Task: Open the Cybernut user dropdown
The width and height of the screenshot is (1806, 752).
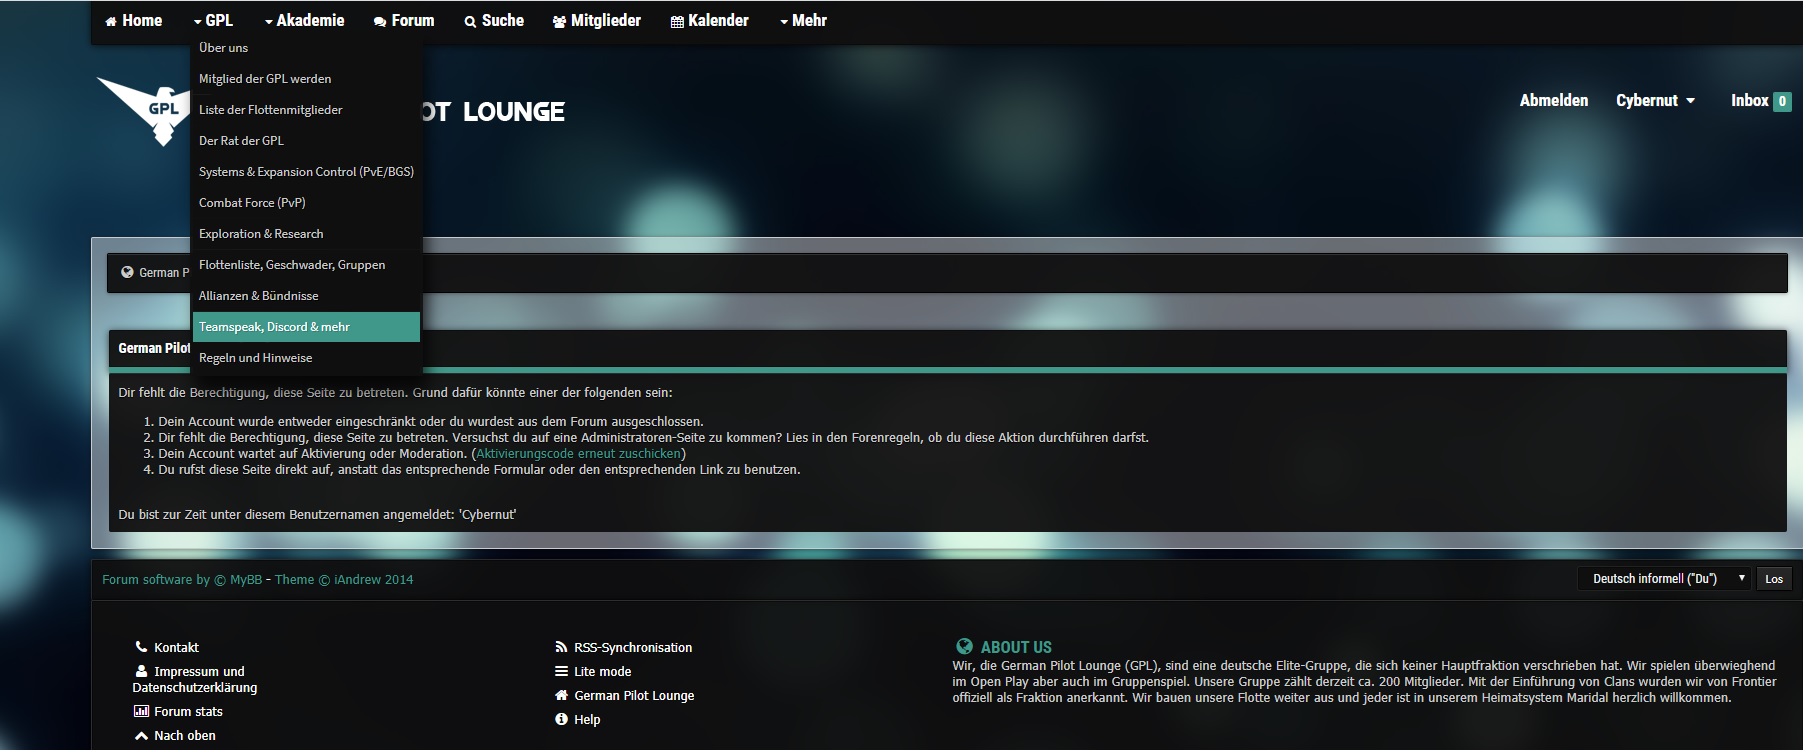Action: point(1655,101)
